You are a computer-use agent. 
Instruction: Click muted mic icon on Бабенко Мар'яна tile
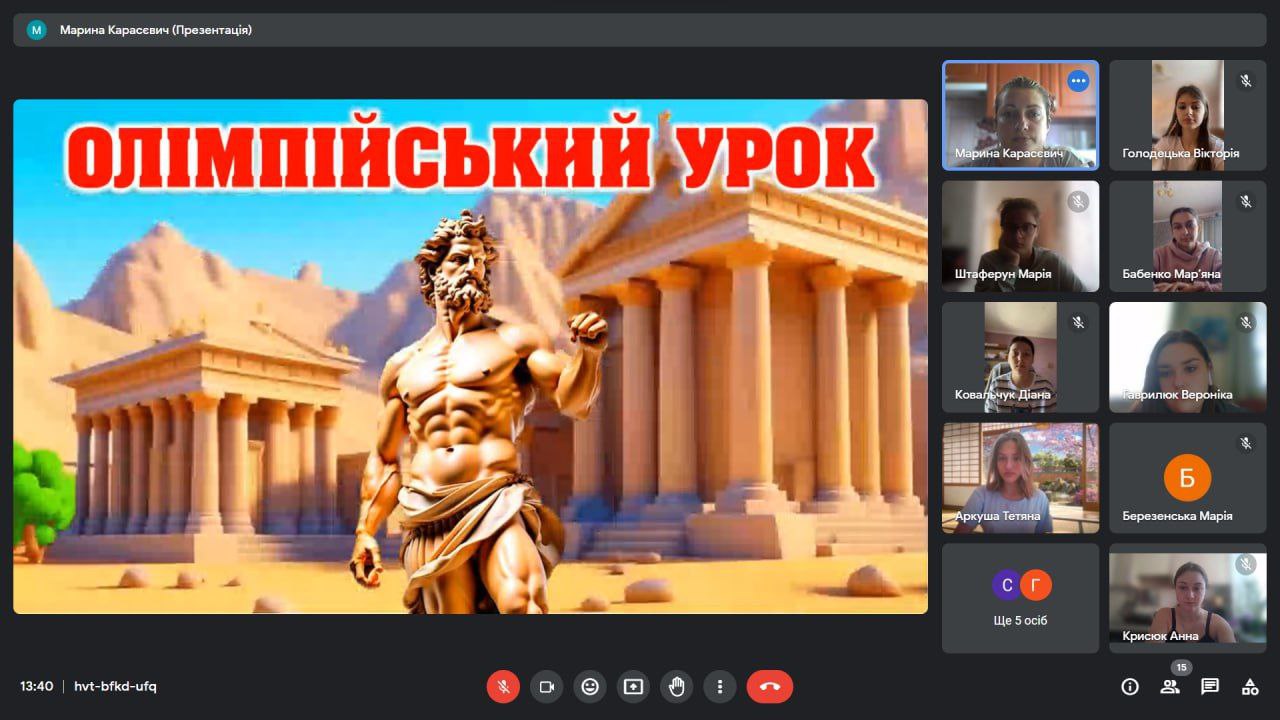click(x=1246, y=201)
